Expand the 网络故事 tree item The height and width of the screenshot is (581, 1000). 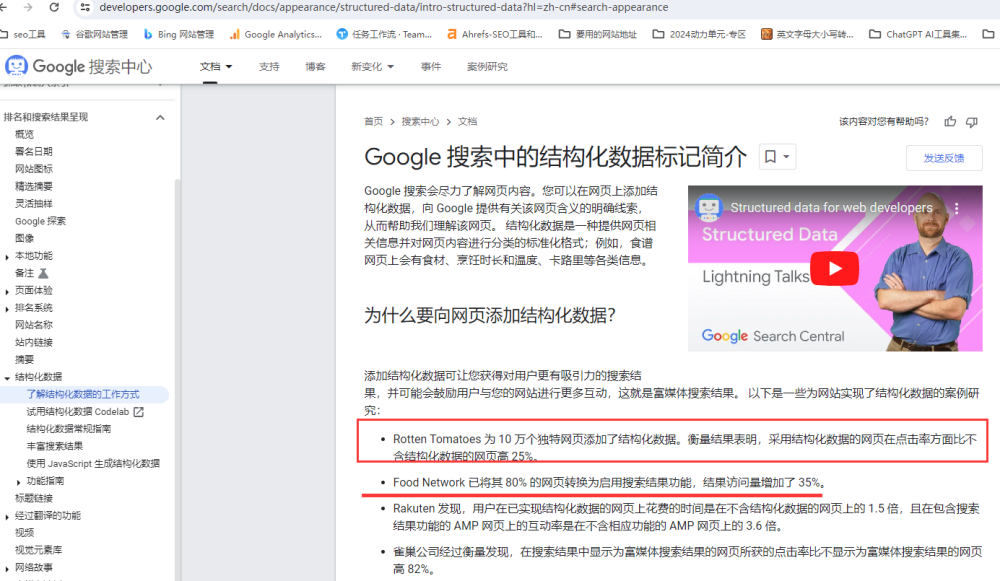pyautogui.click(x=7, y=569)
